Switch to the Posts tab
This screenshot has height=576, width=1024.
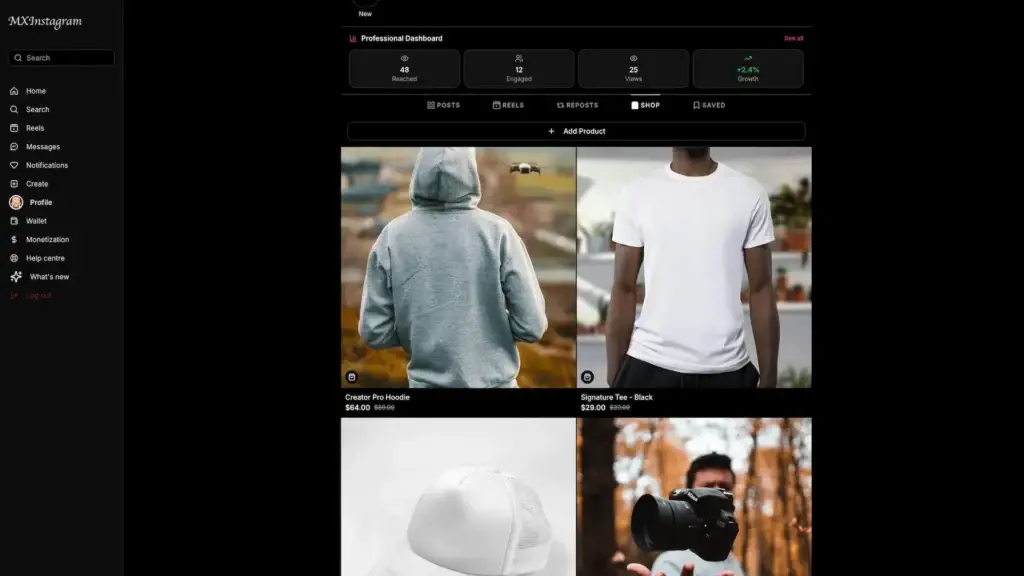point(443,105)
